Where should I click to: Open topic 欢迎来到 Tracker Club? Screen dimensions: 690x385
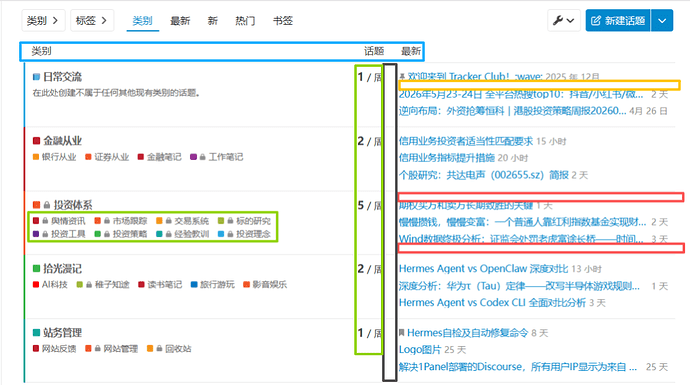click(x=475, y=77)
